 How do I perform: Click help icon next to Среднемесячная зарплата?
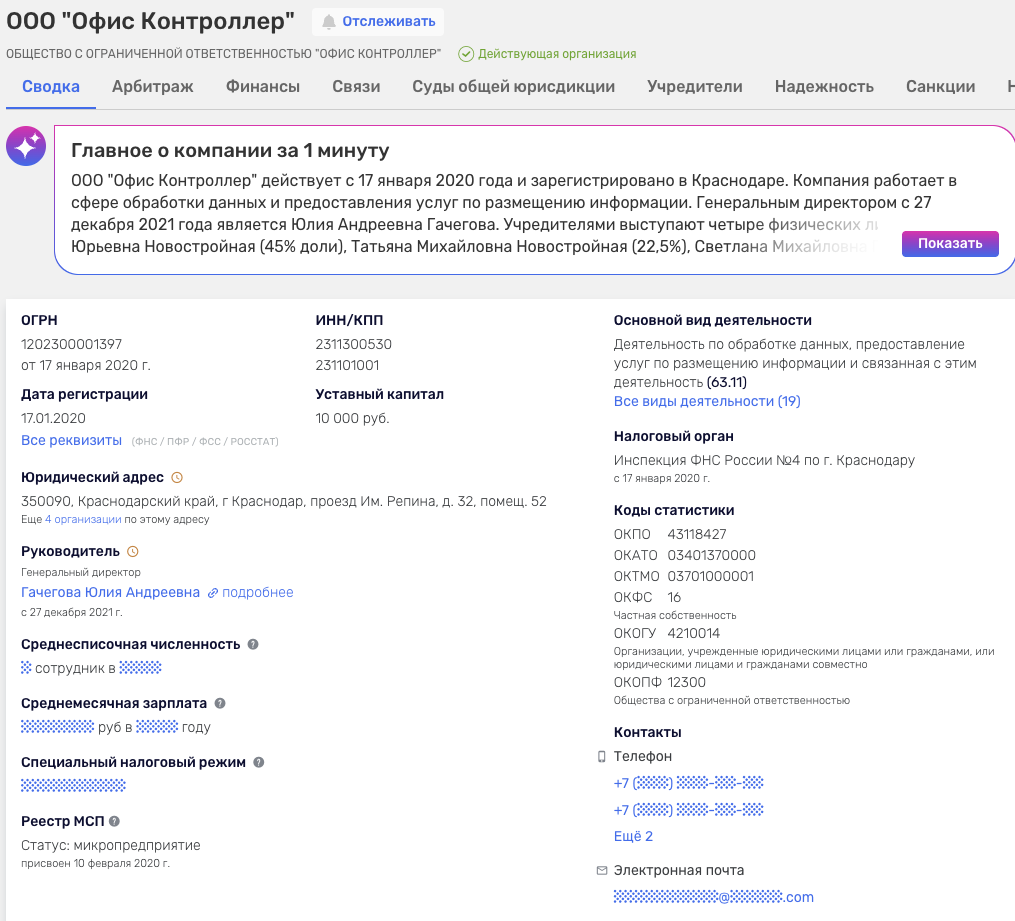coord(220,703)
